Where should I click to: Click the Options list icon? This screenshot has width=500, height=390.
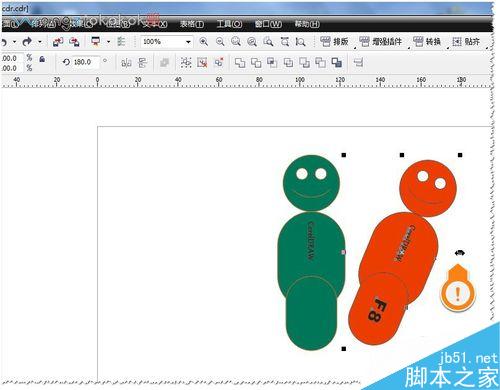(121, 42)
